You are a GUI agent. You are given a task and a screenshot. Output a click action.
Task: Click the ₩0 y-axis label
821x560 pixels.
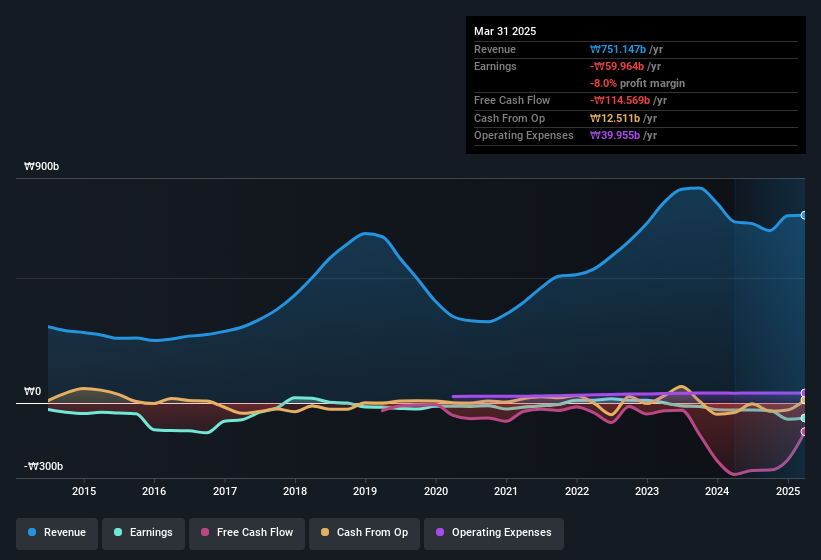(x=32, y=391)
